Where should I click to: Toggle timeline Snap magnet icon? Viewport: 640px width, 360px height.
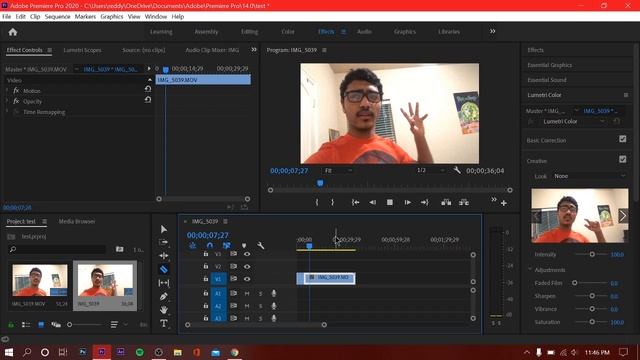[210, 245]
